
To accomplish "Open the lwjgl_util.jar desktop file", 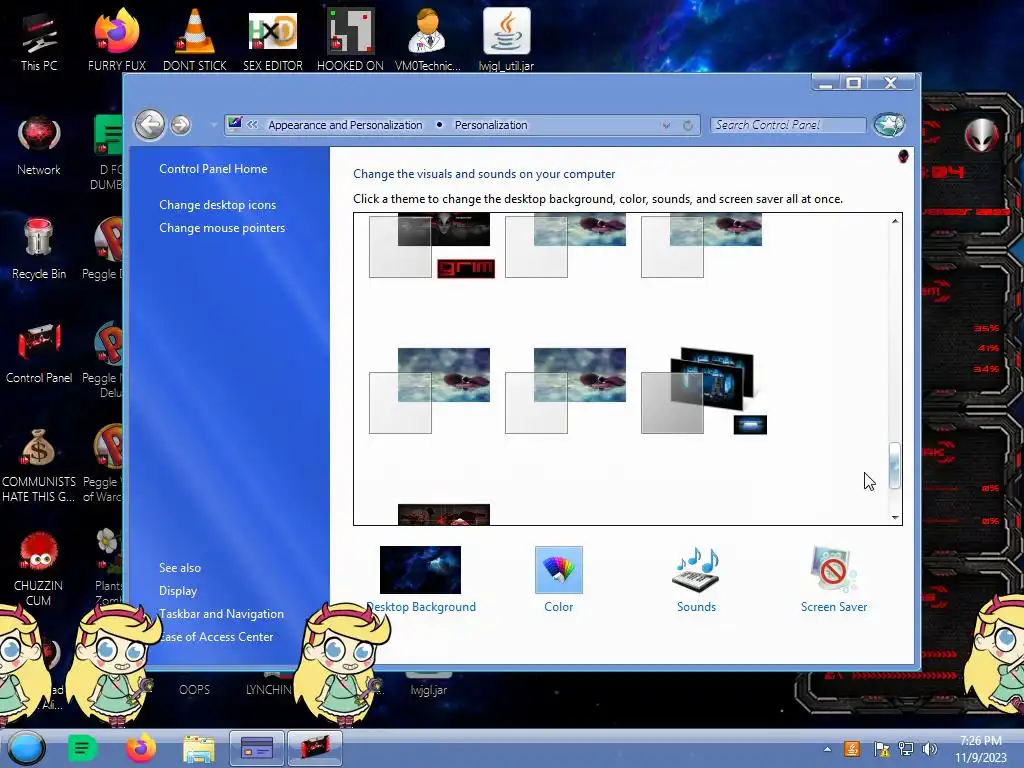I will point(506,40).
